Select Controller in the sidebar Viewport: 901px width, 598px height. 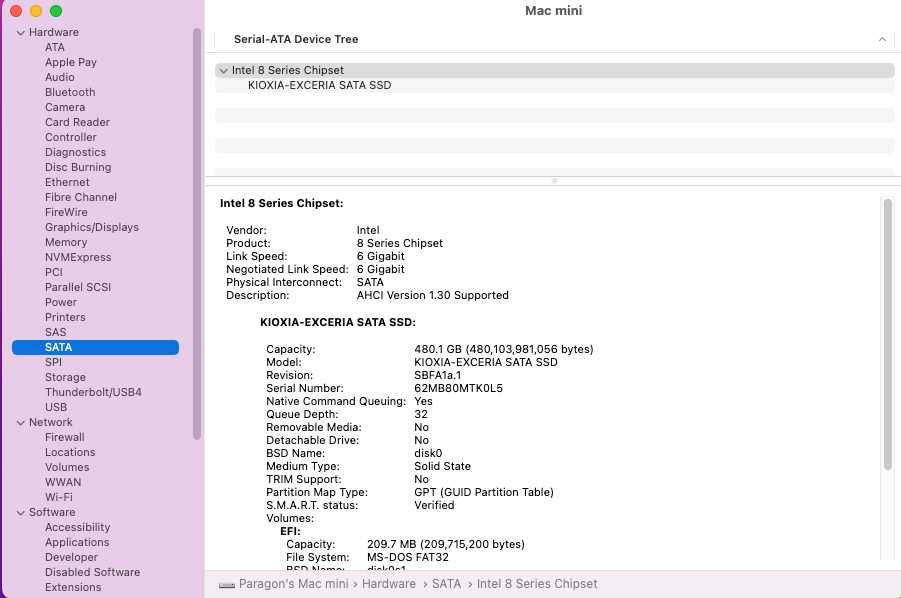[x=71, y=137]
